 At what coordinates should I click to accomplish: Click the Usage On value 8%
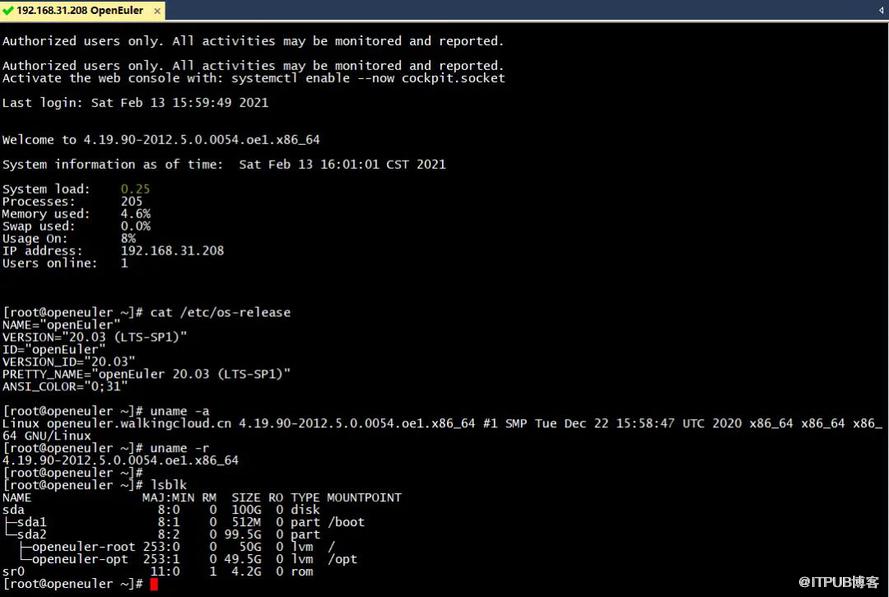point(128,238)
